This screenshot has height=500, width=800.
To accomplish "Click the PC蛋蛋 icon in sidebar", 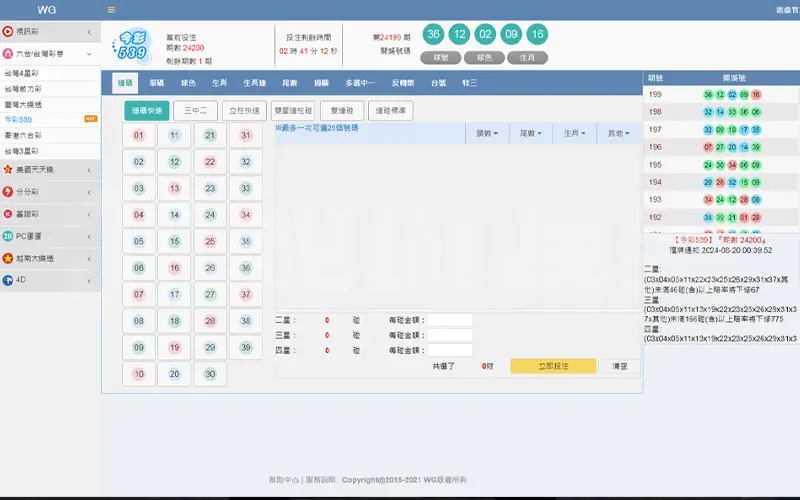I will (8, 236).
